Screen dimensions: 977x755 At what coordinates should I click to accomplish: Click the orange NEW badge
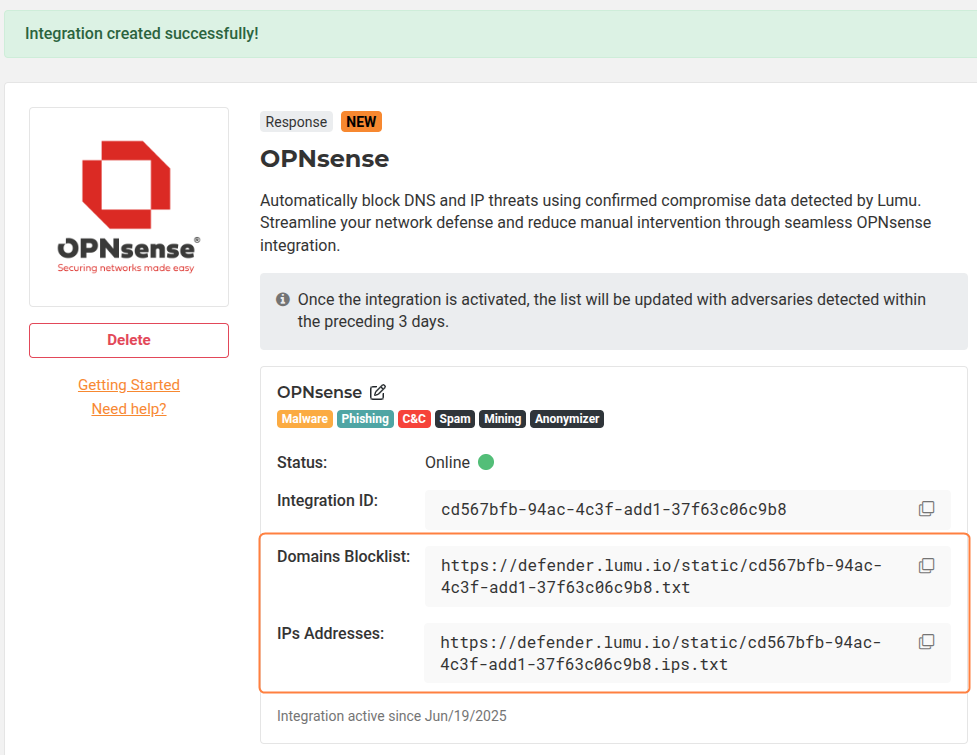(x=361, y=122)
